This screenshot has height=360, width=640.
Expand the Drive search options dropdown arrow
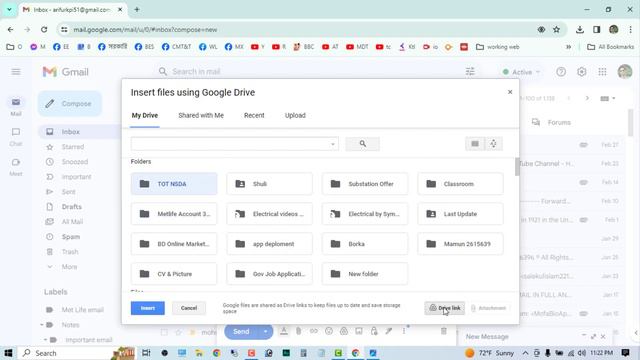333,144
